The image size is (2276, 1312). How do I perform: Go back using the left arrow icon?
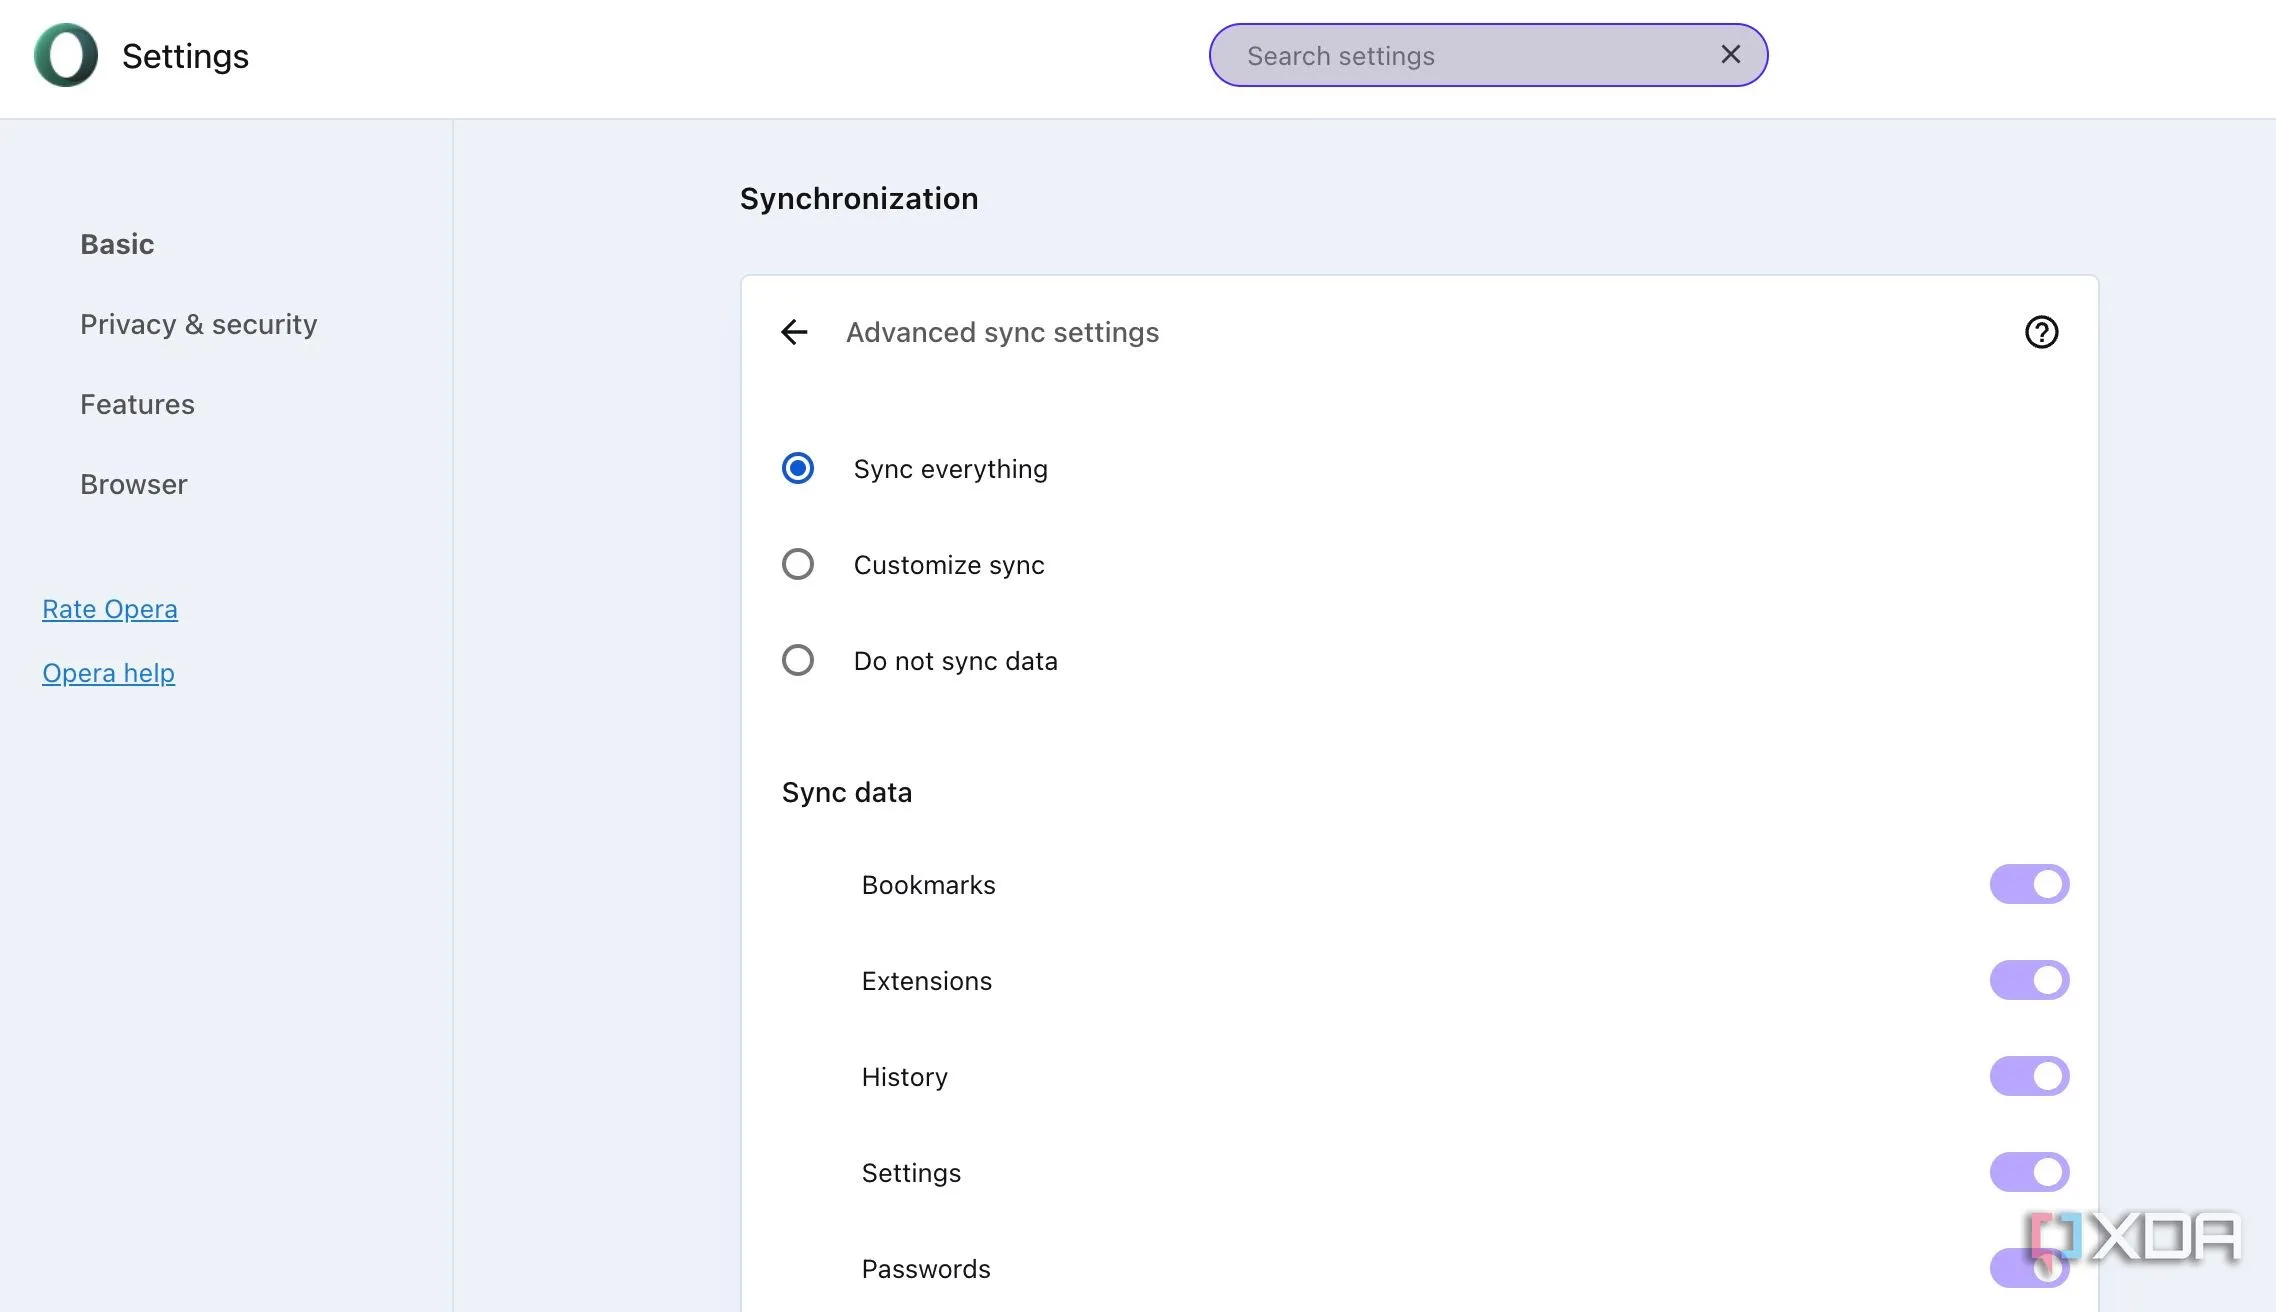point(794,332)
